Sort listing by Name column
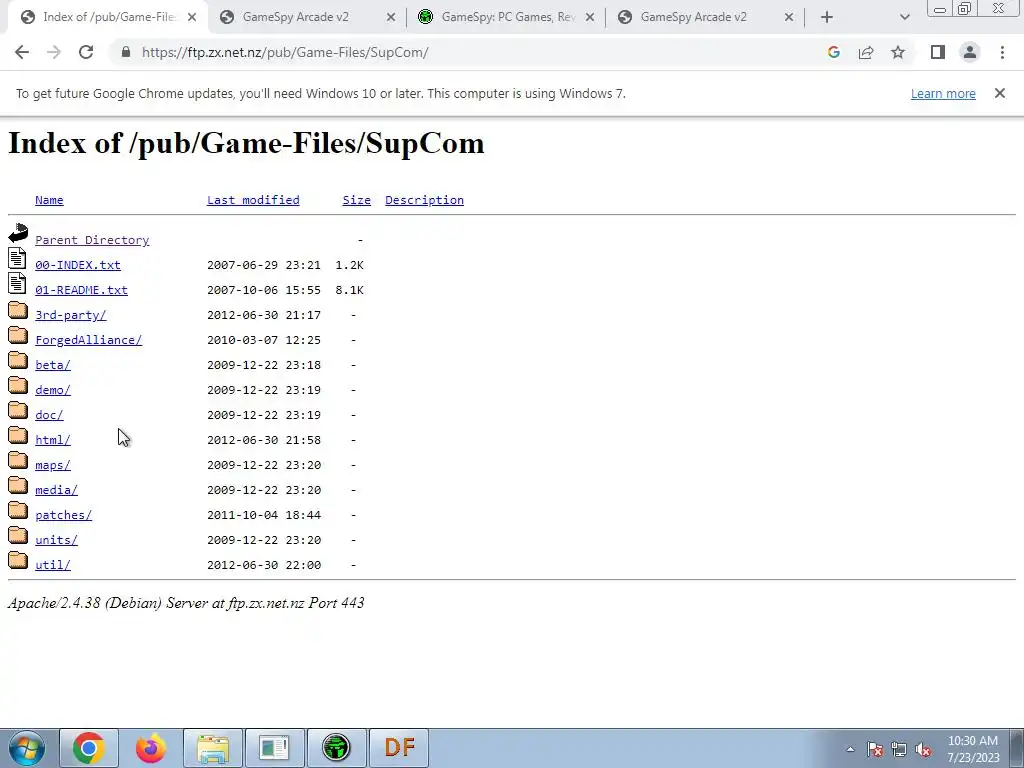Image resolution: width=1024 pixels, height=768 pixels. 49,200
